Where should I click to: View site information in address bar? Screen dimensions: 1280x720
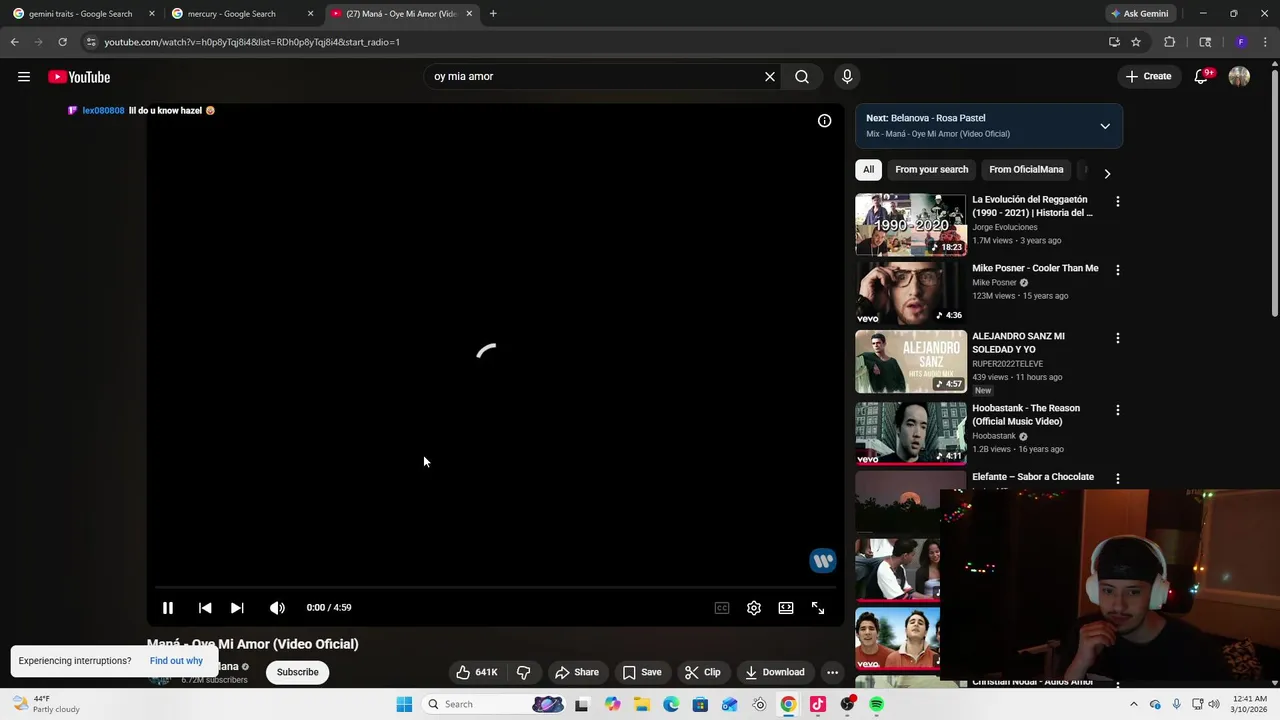91,42
